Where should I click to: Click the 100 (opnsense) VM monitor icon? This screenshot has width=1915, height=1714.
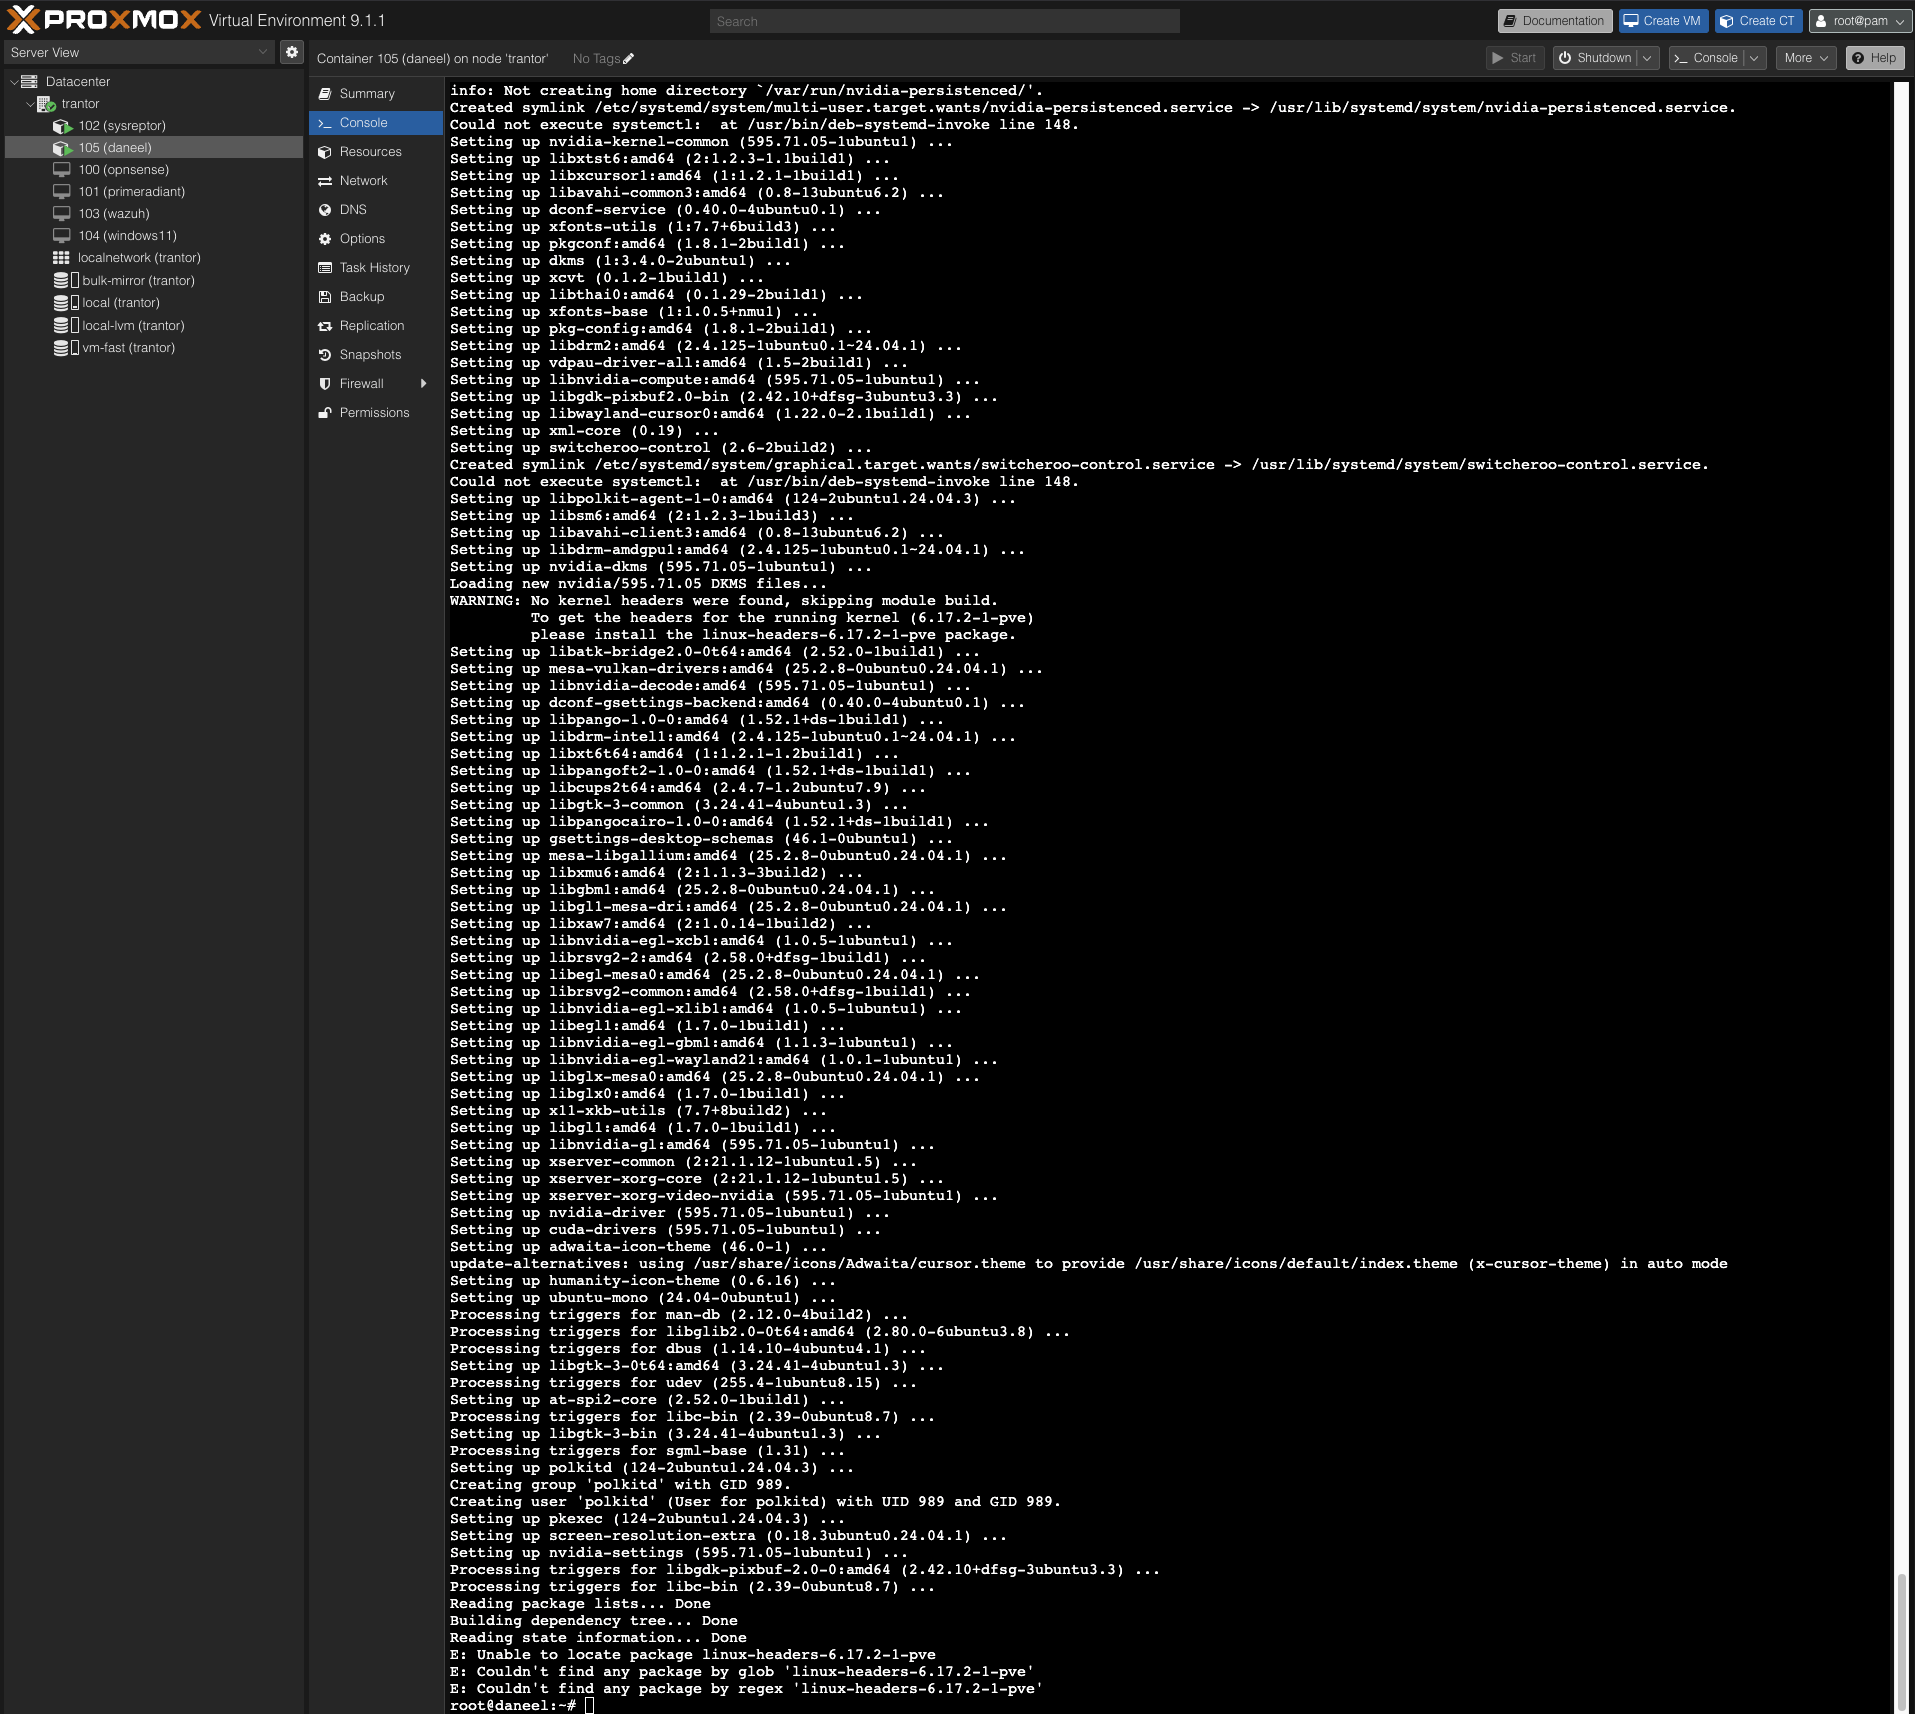[x=62, y=170]
